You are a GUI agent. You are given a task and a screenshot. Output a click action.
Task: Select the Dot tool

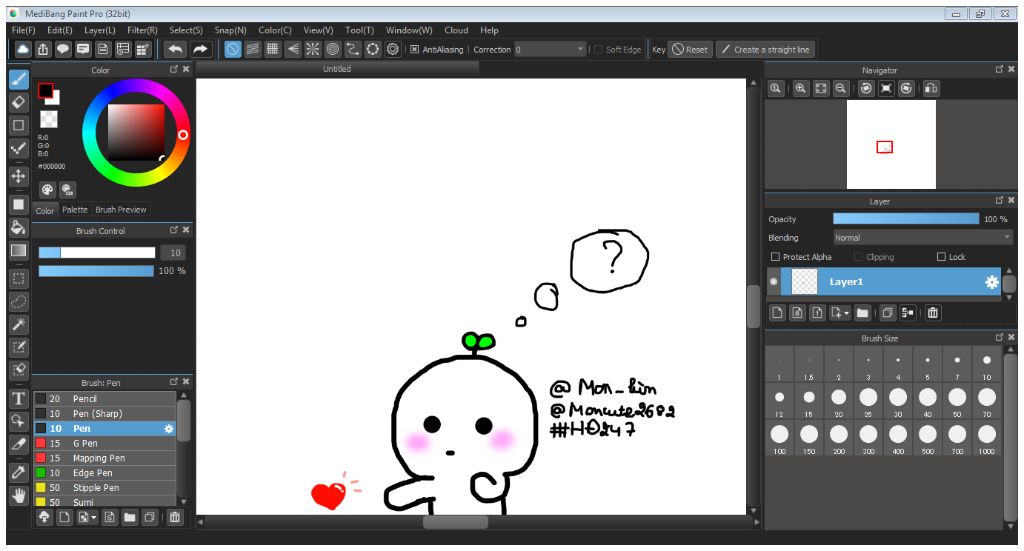[18, 148]
